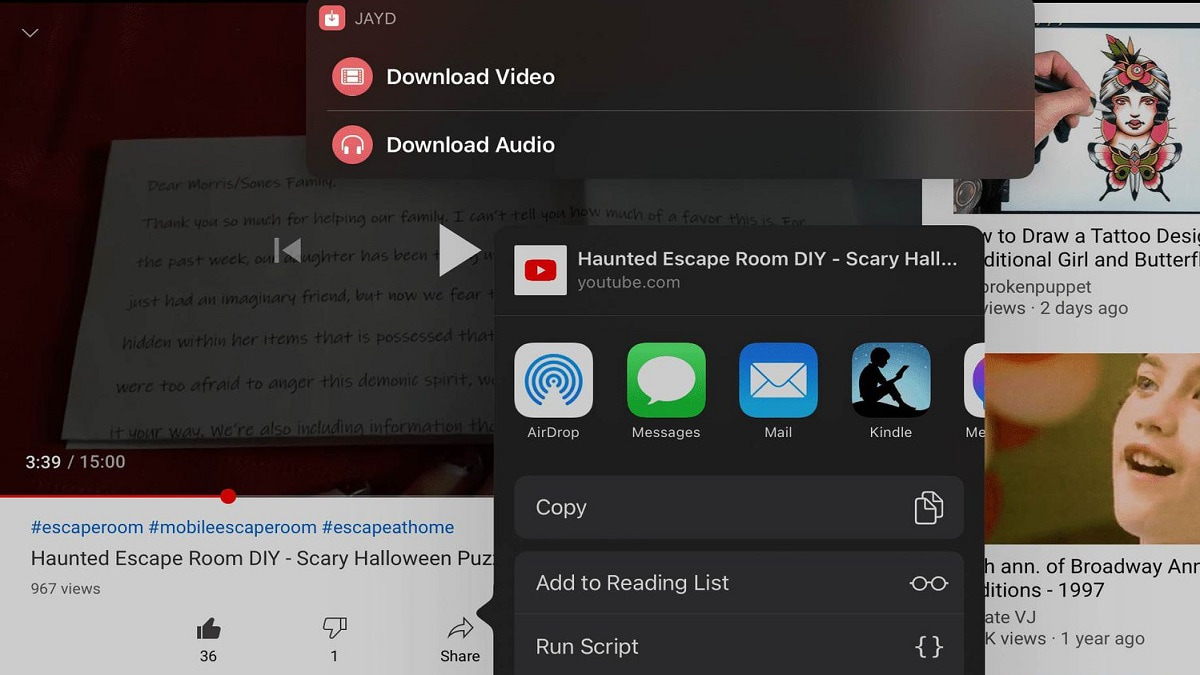Skip to the previous video

288,250
